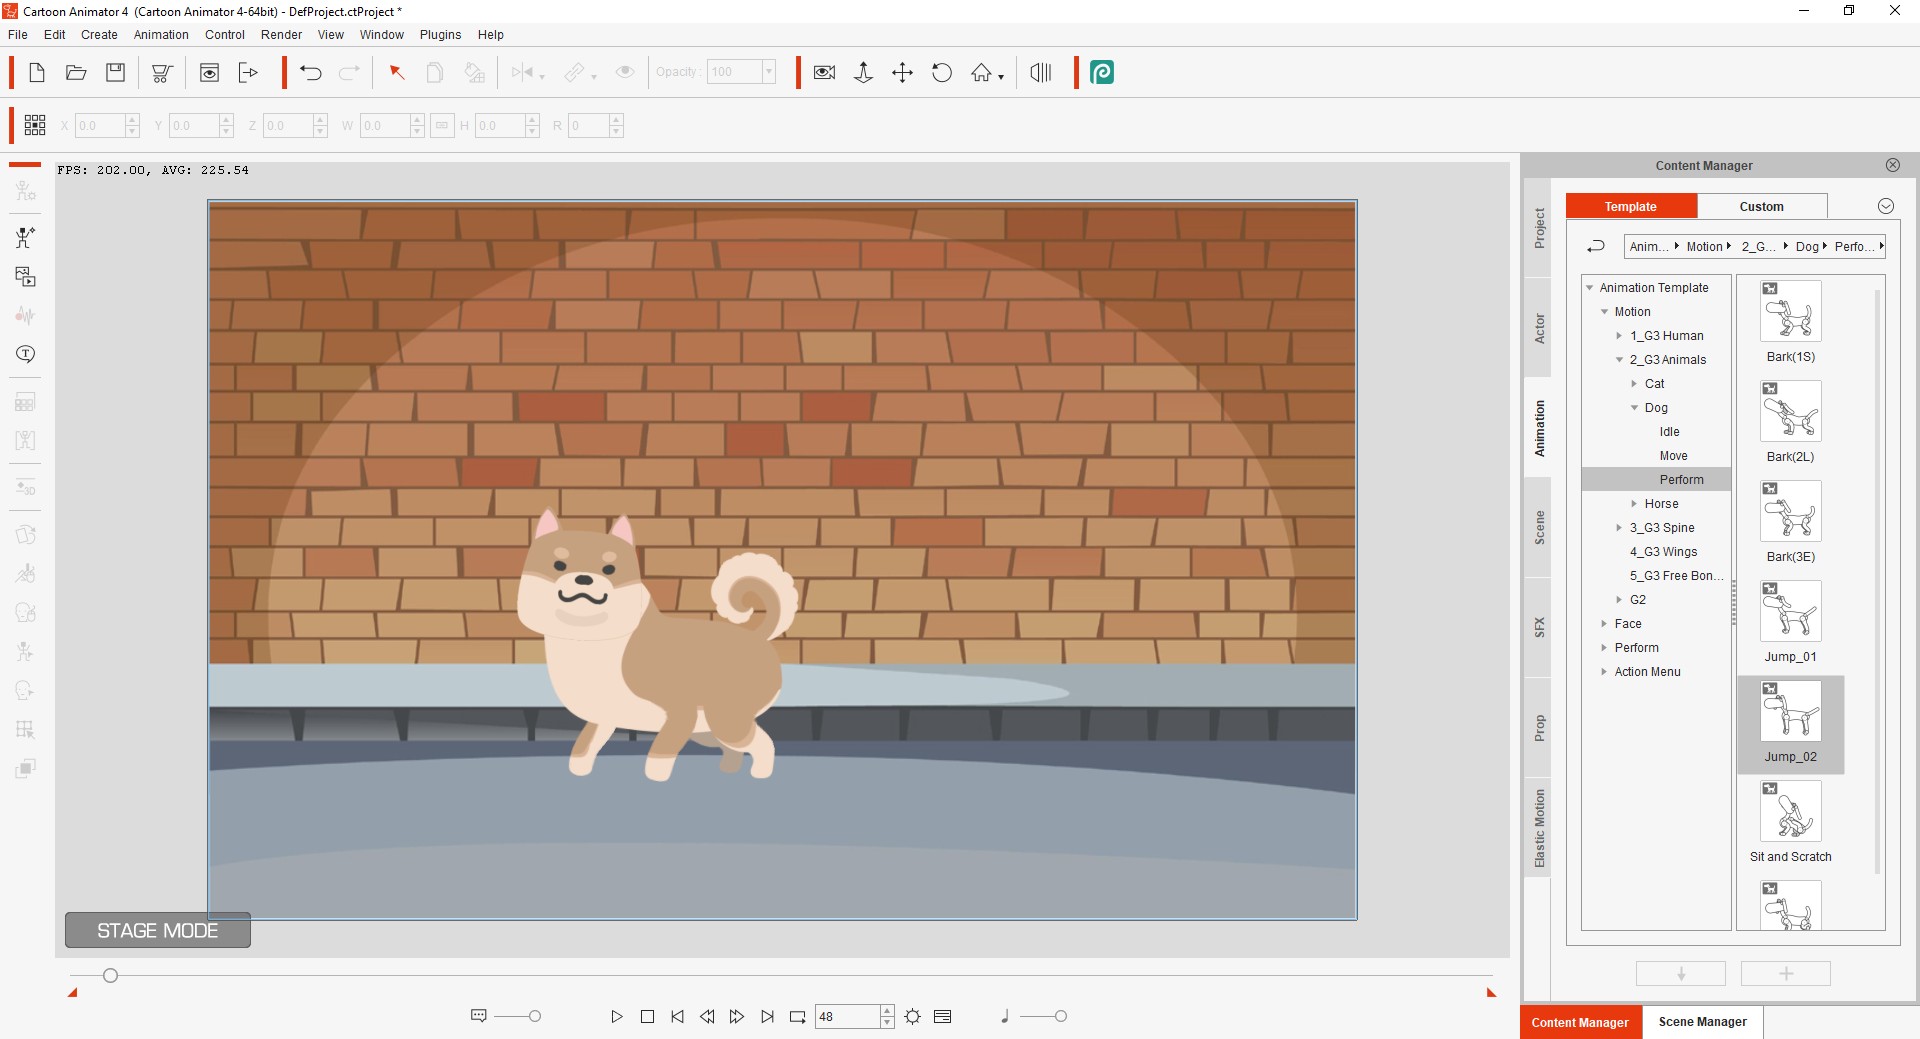This screenshot has width=1920, height=1039.
Task: Click the Home view icon
Action: tap(981, 72)
